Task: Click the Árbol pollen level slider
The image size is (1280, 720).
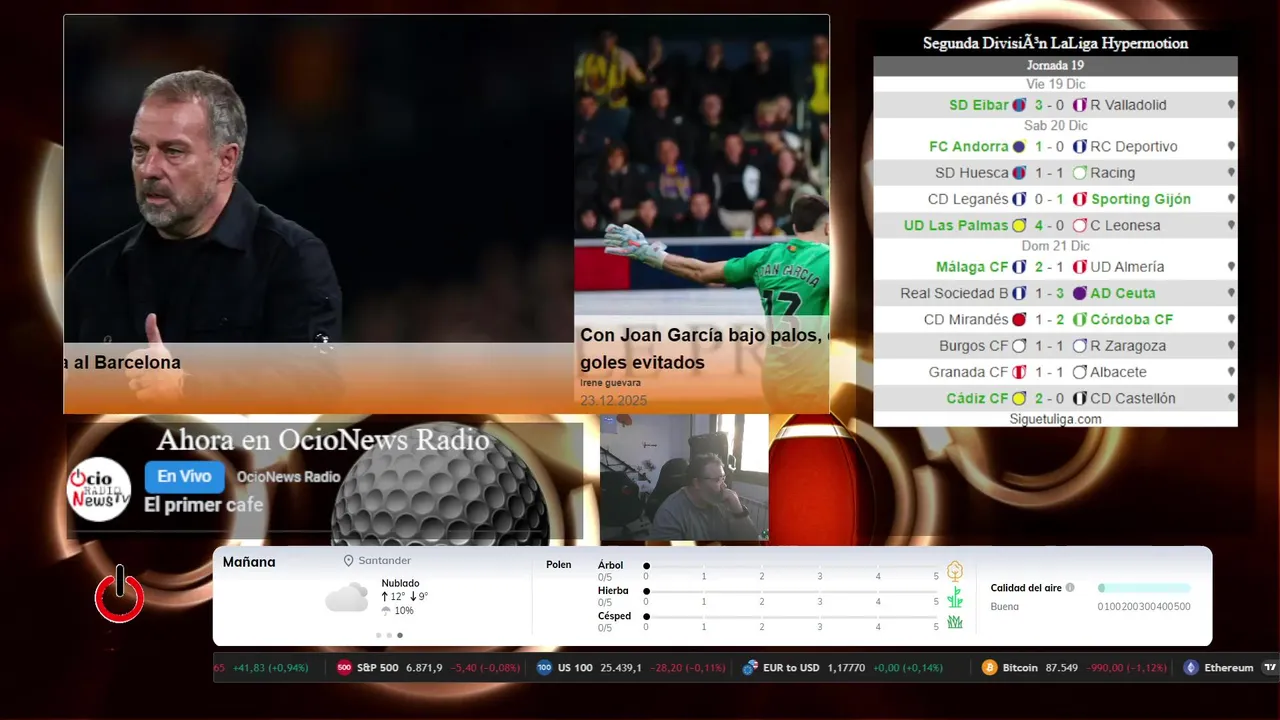Action: coord(791,566)
